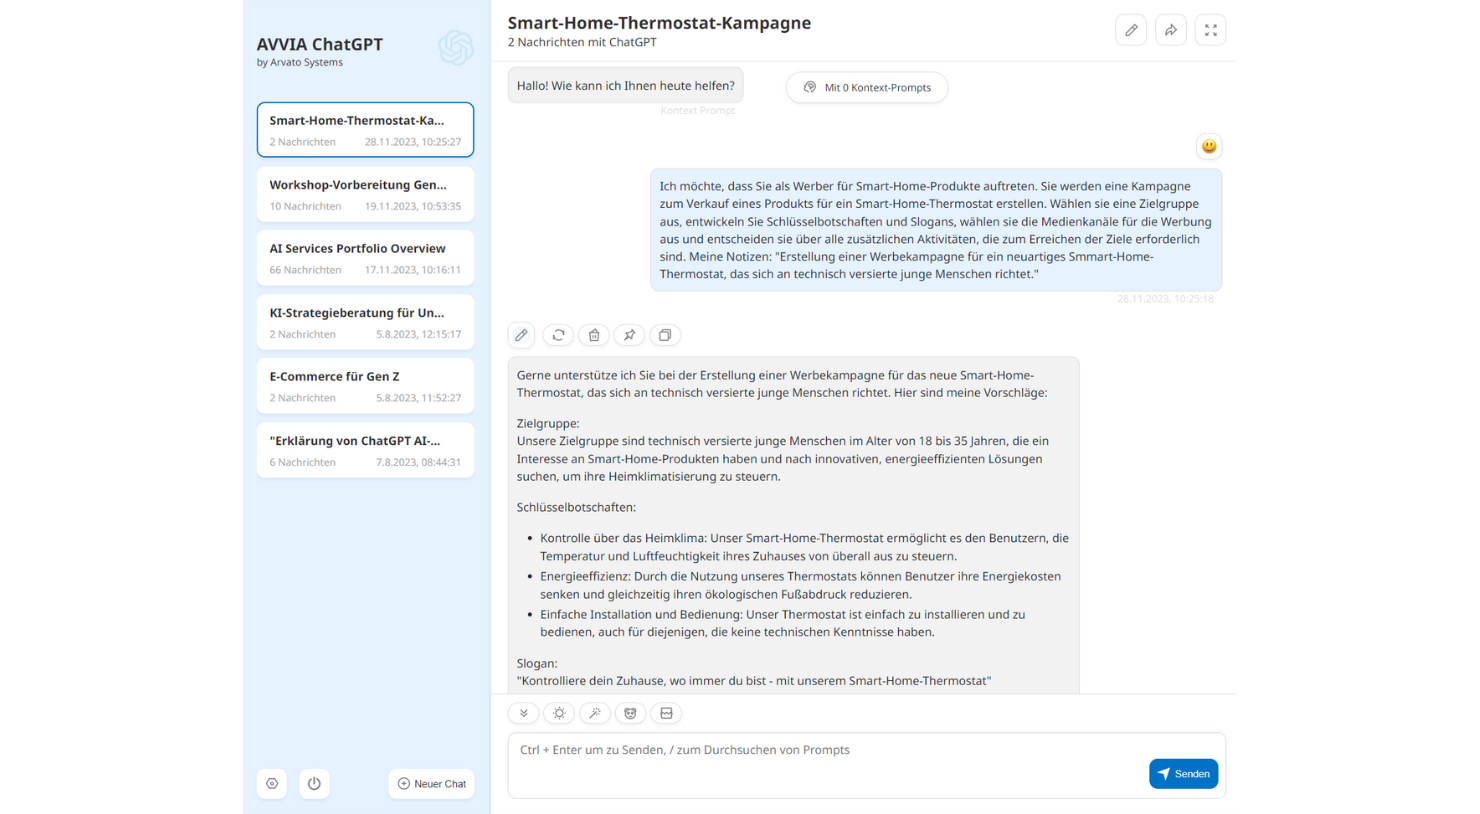Click the AVVIA ChatGPT sidebar title
The width and height of the screenshot is (1480, 814).
pyautogui.click(x=320, y=44)
